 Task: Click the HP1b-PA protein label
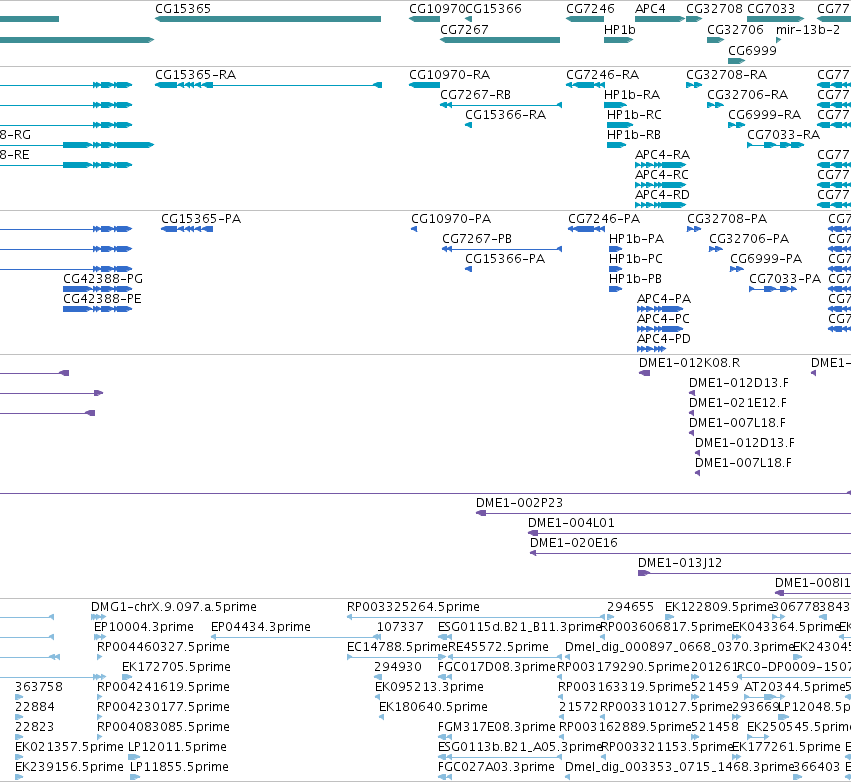(636, 239)
